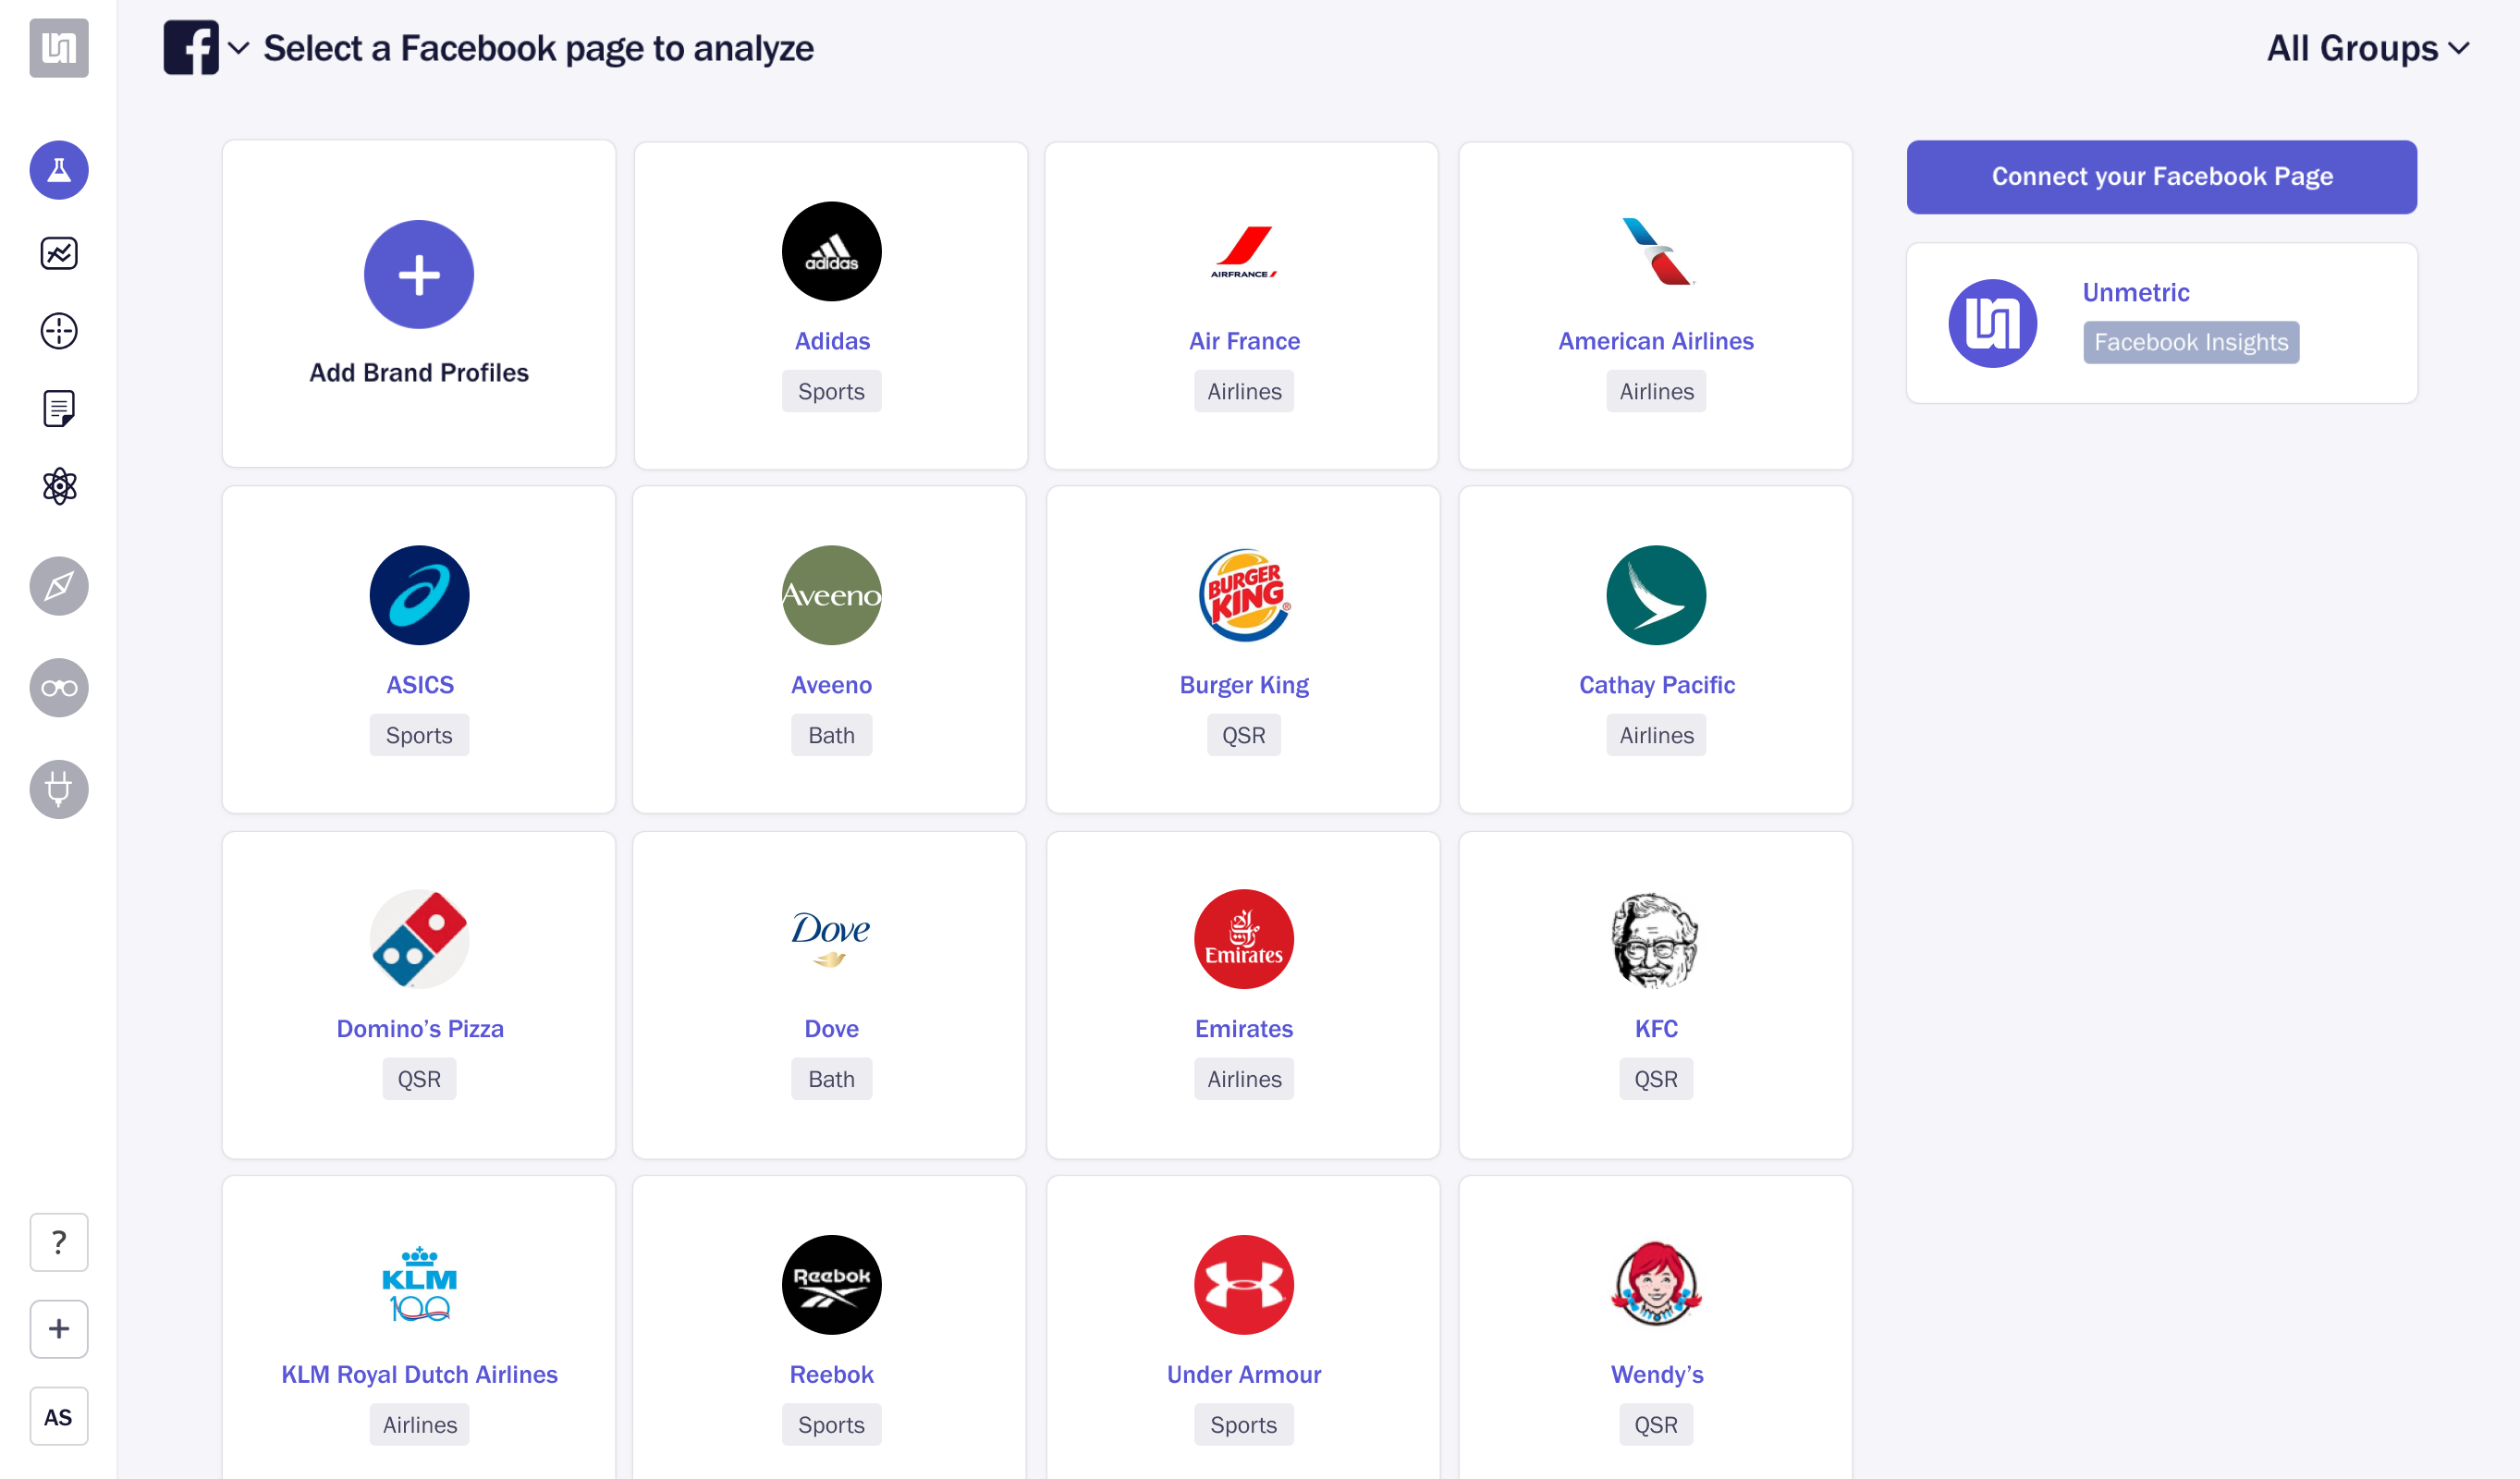Click the flask icon in the sidebar

pos(59,170)
